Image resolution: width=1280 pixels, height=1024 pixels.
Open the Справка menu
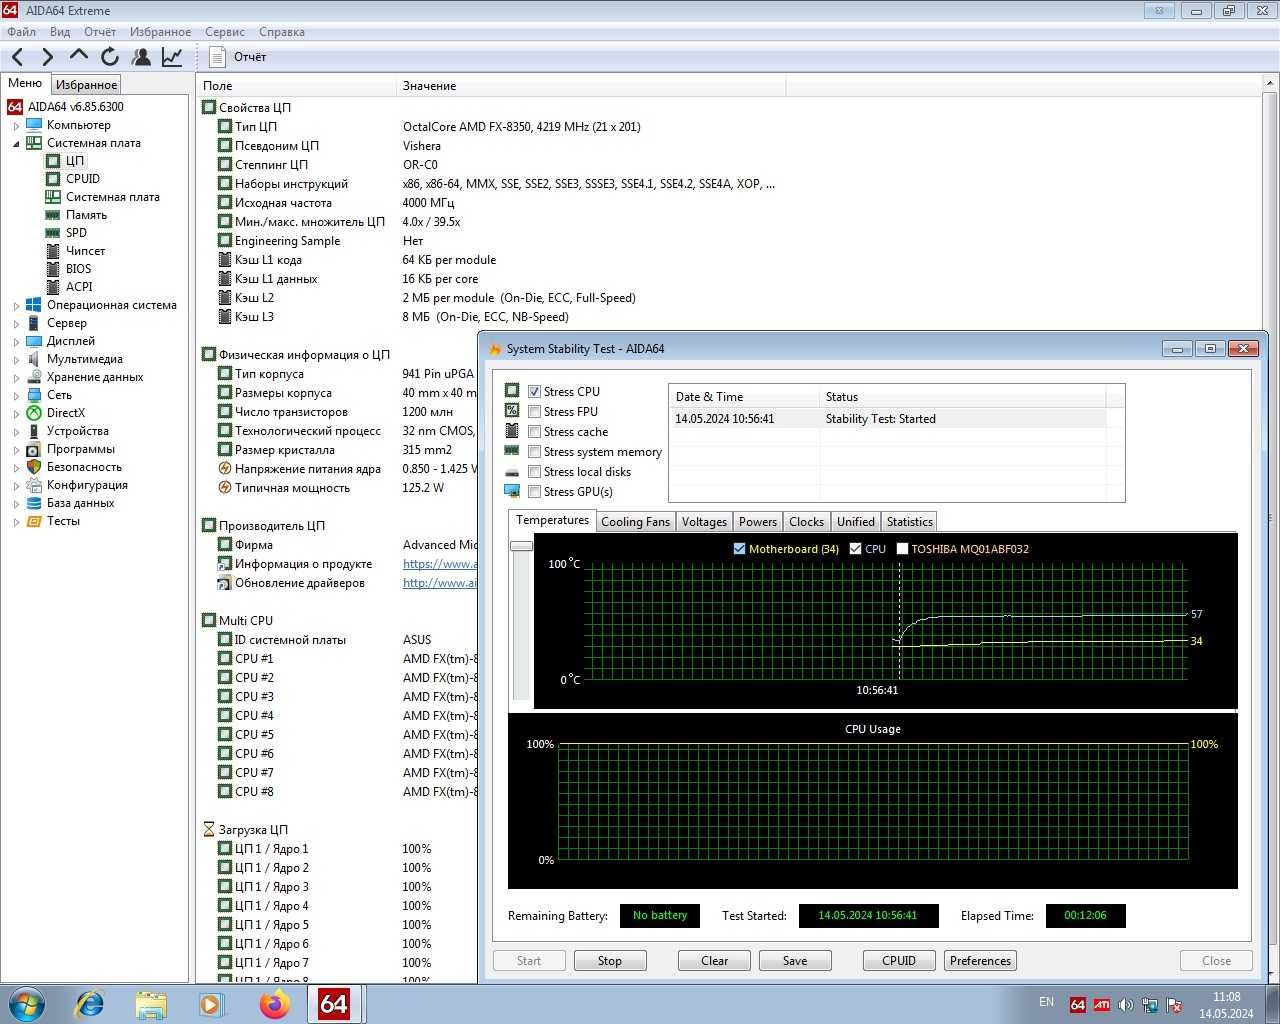pyautogui.click(x=282, y=32)
